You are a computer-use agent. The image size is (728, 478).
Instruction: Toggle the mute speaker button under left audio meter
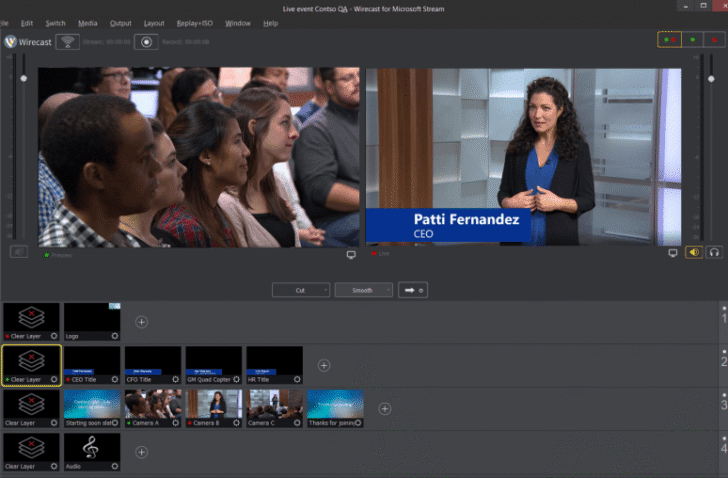pos(19,252)
